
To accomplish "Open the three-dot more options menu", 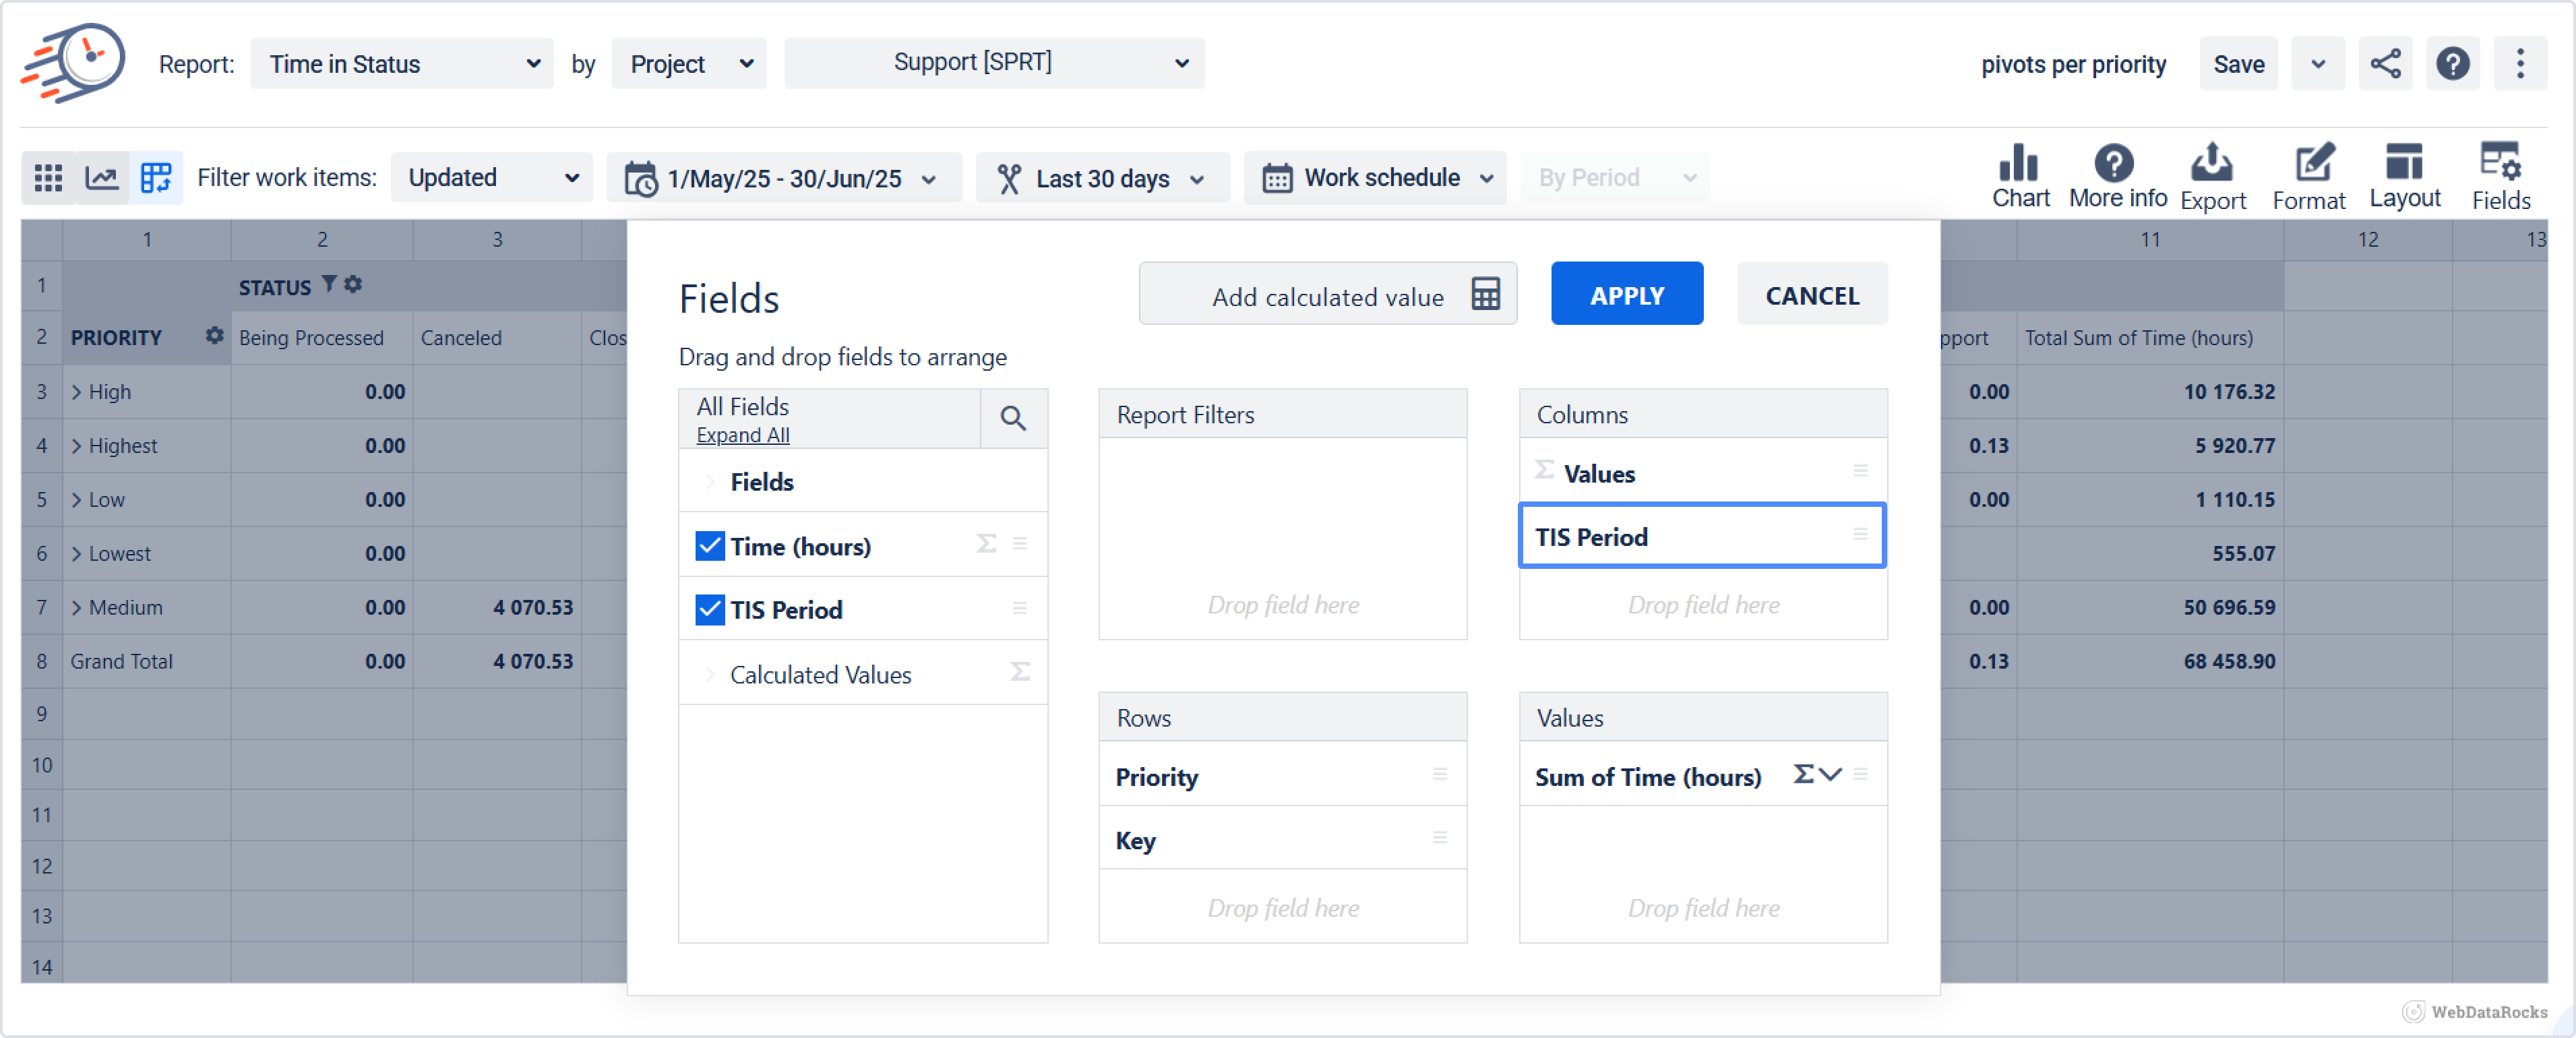I will coord(2520,64).
